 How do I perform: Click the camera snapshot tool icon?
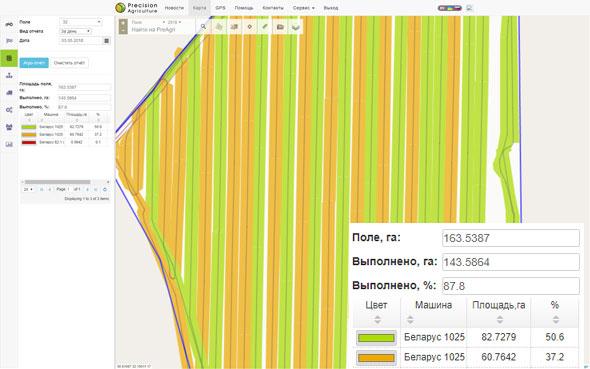coord(280,27)
